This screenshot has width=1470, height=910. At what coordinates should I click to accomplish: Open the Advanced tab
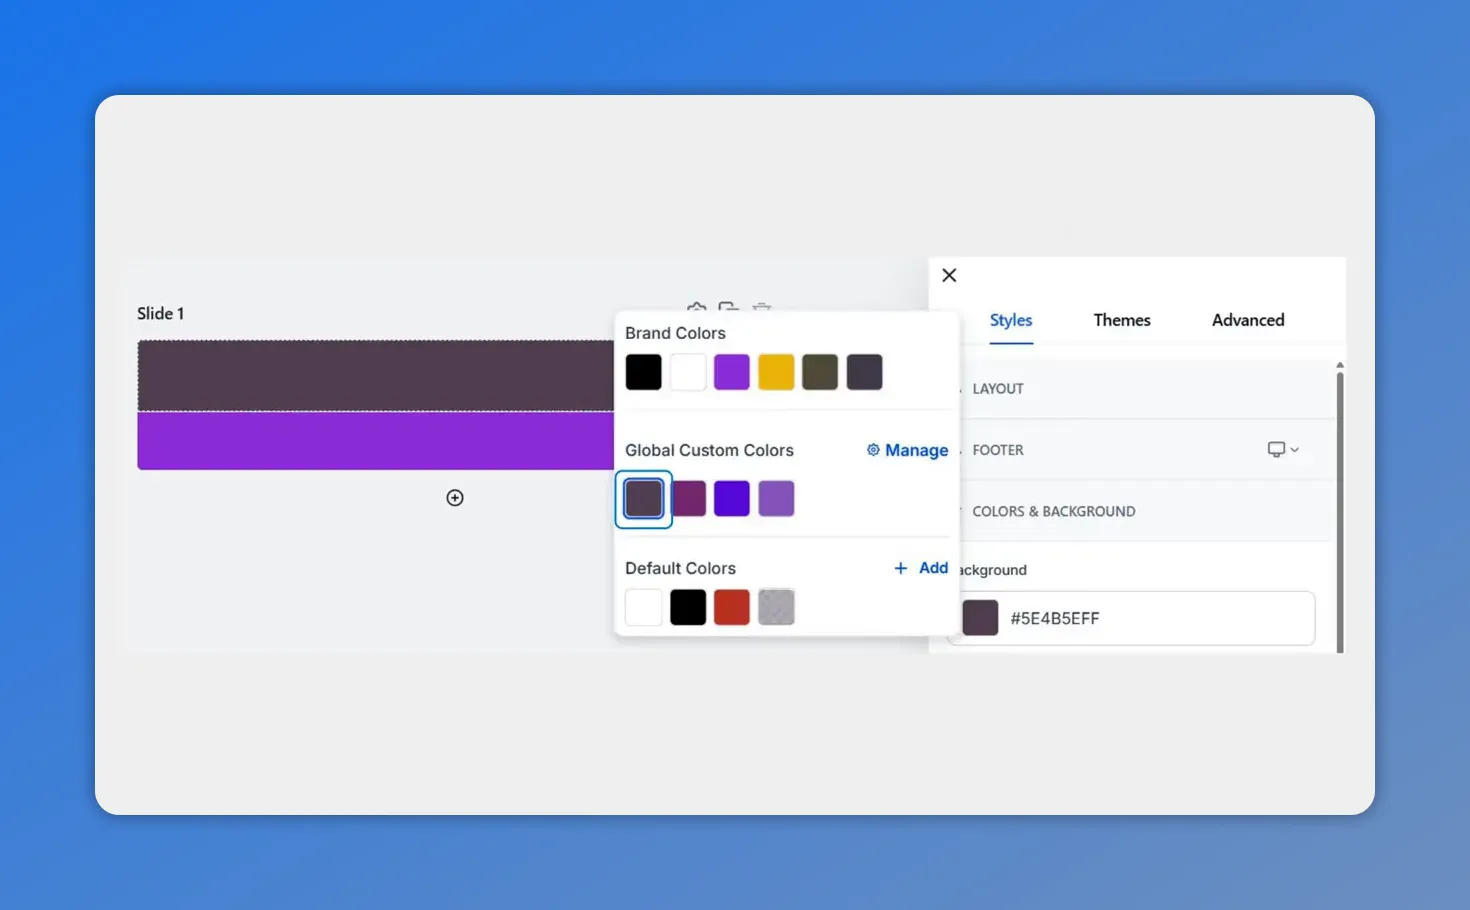click(x=1247, y=320)
